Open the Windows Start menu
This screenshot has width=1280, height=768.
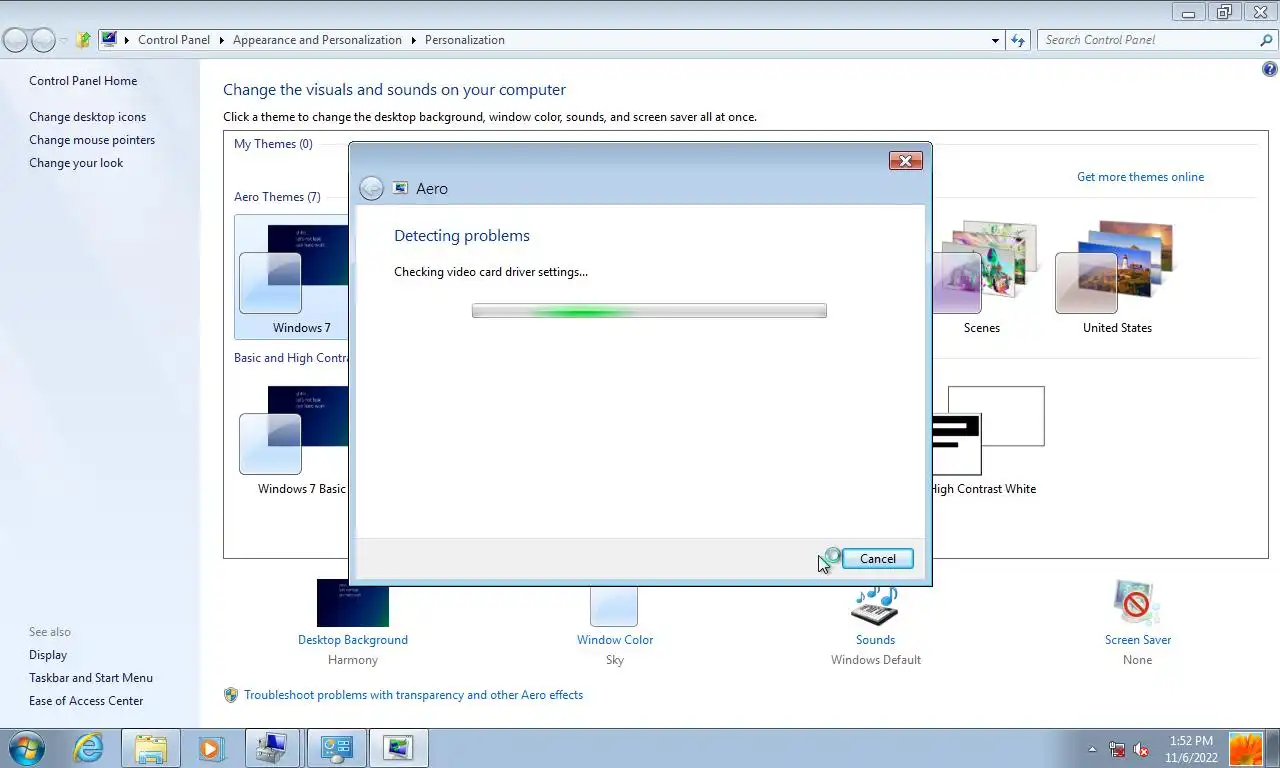point(27,748)
